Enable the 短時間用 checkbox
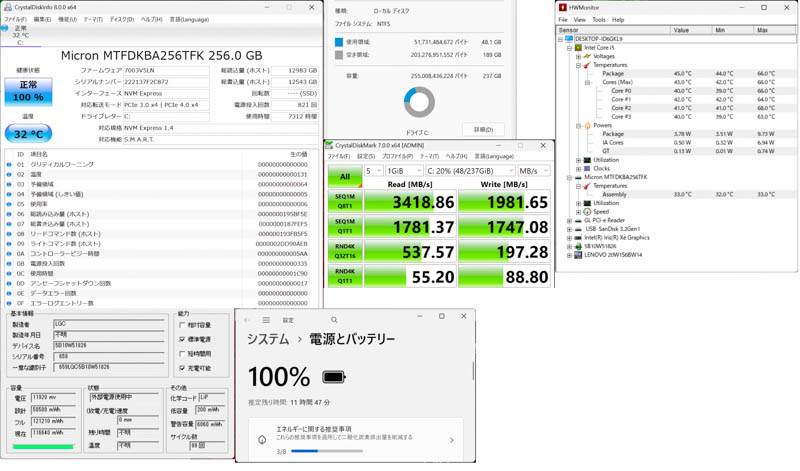 183,354
